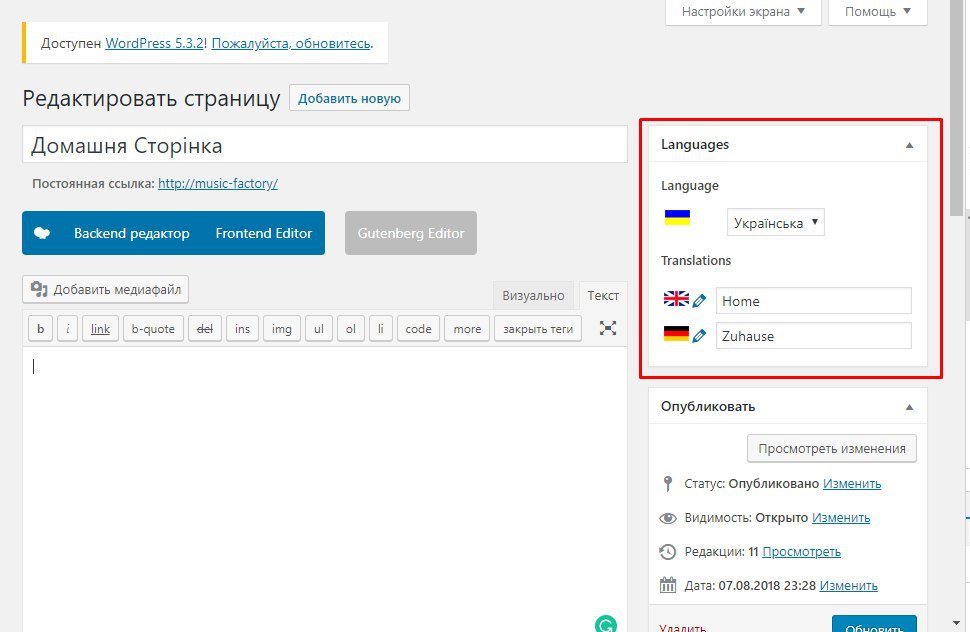Insert unordered list with ul button
The image size is (970, 632).
click(x=319, y=329)
